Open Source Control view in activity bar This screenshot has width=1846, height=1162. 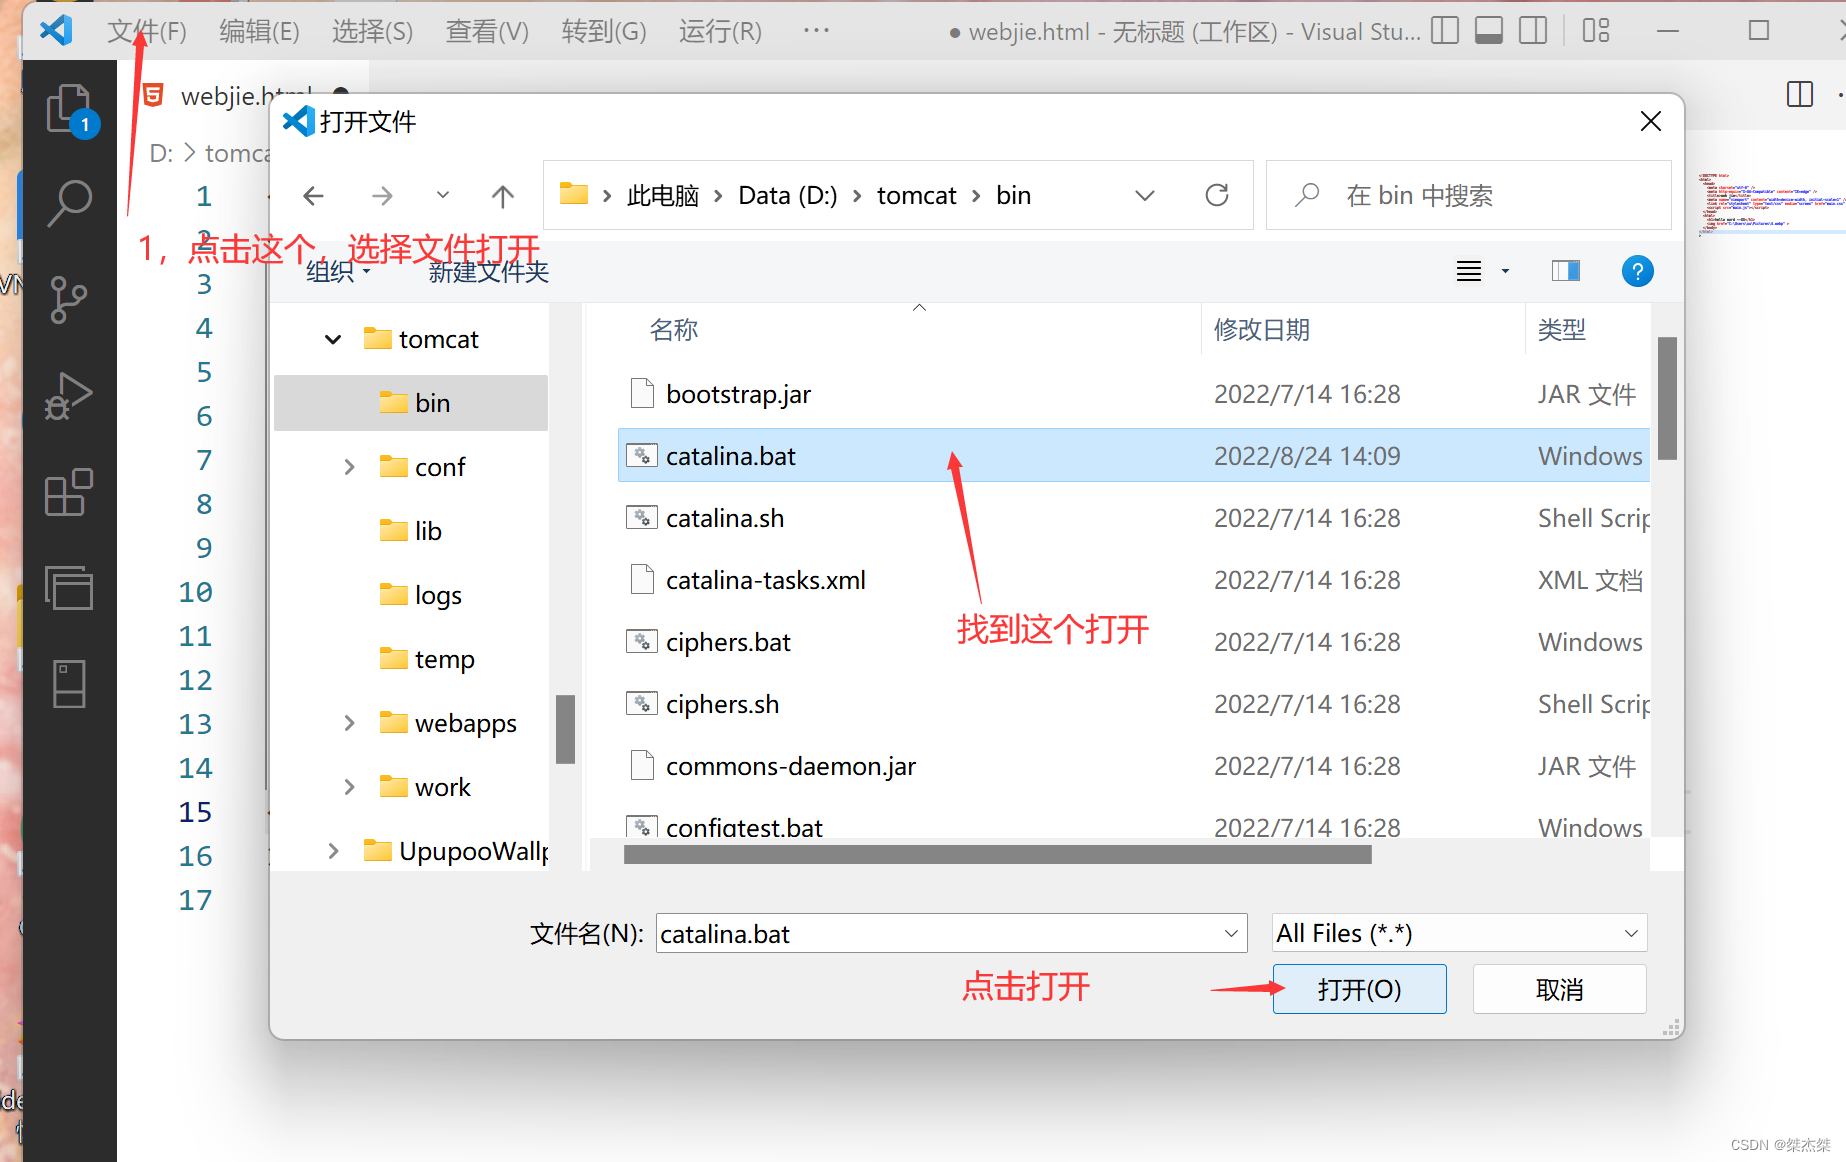[69, 299]
